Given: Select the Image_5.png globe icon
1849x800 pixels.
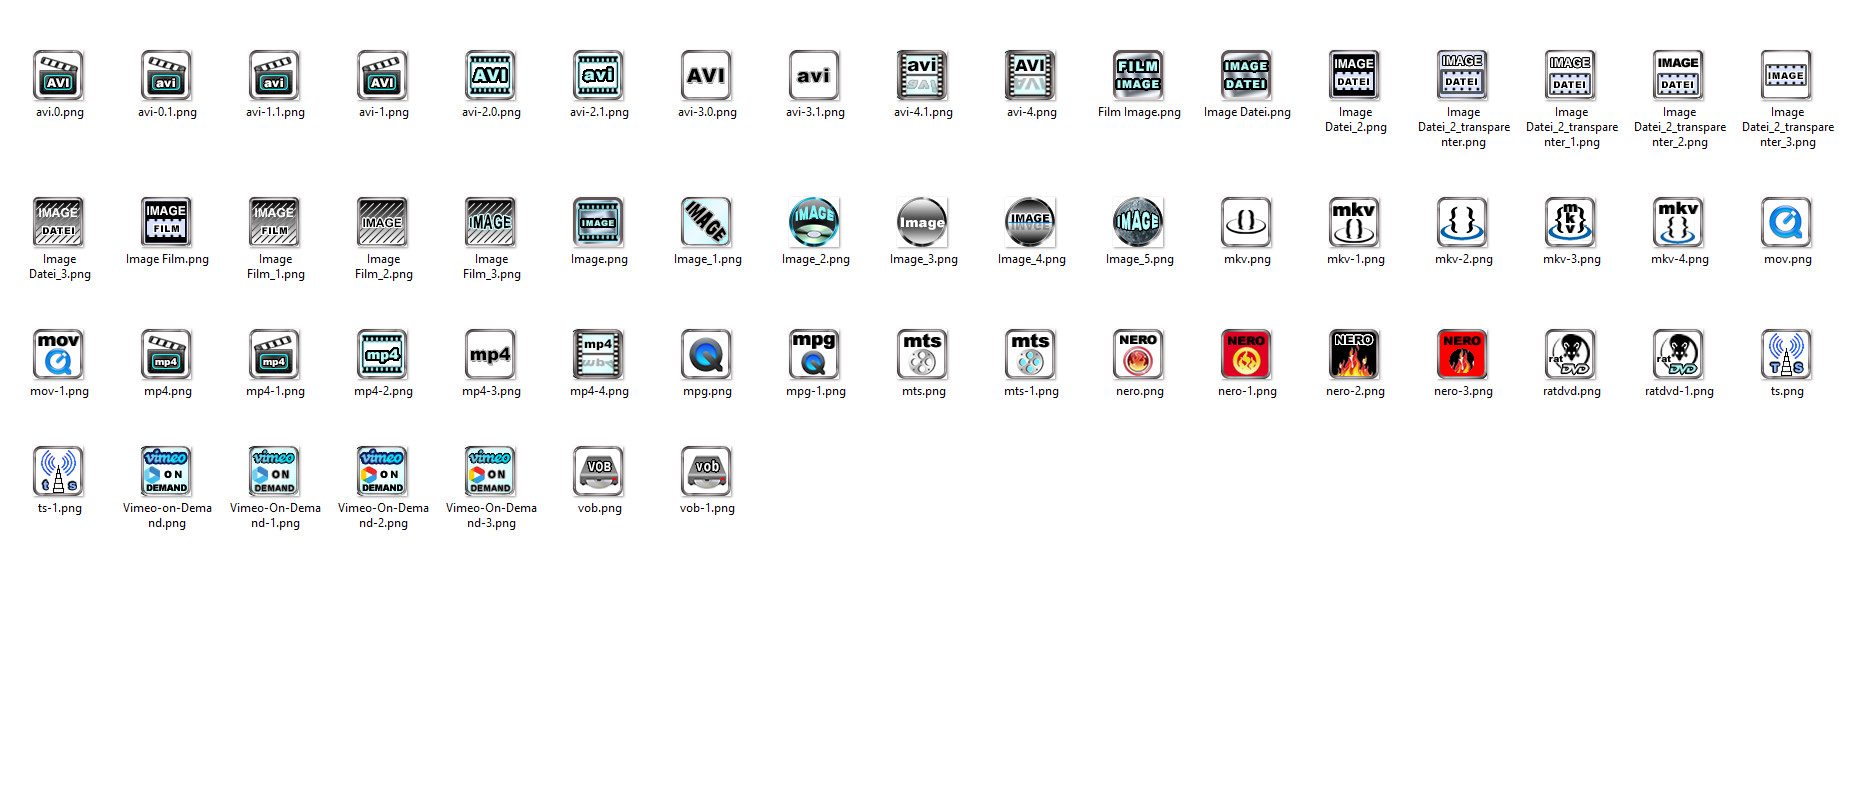Looking at the screenshot, I should pyautogui.click(x=1139, y=222).
